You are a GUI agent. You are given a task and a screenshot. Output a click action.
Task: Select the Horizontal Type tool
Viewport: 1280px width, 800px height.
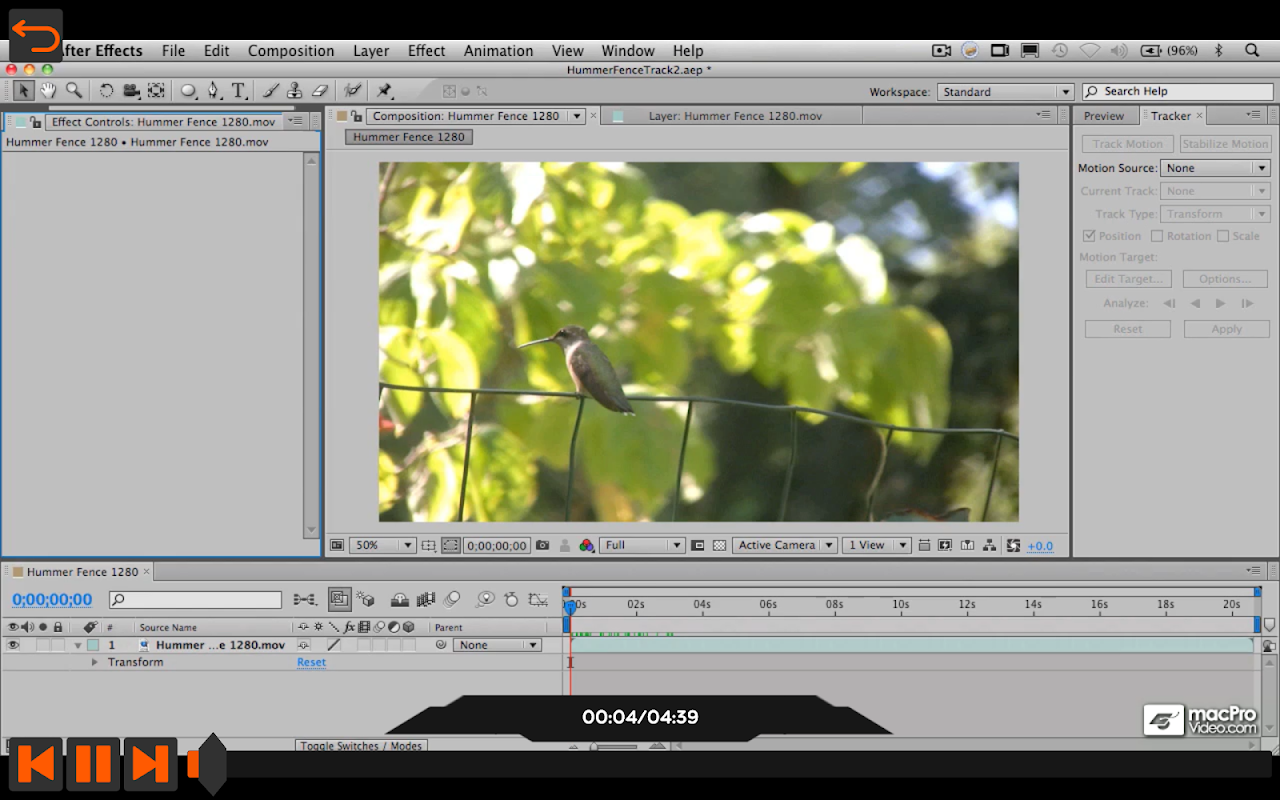coord(239,91)
